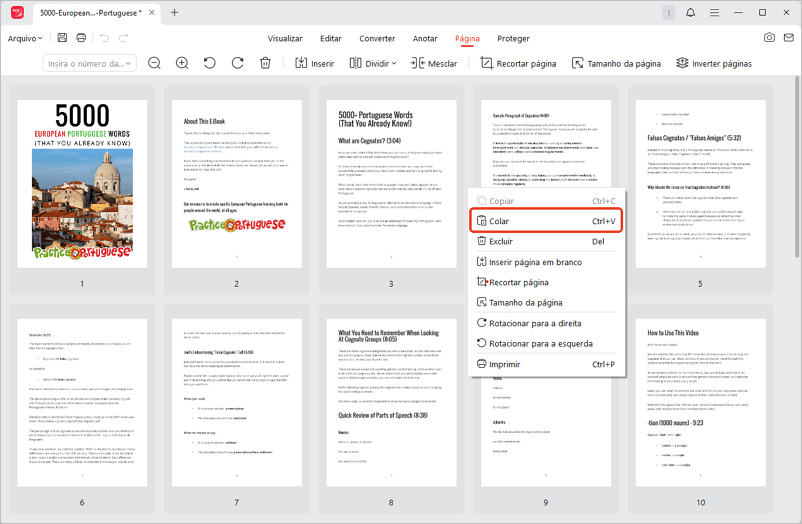Choose Inserir página em branco
Image resolution: width=802 pixels, height=524 pixels.
coord(546,262)
